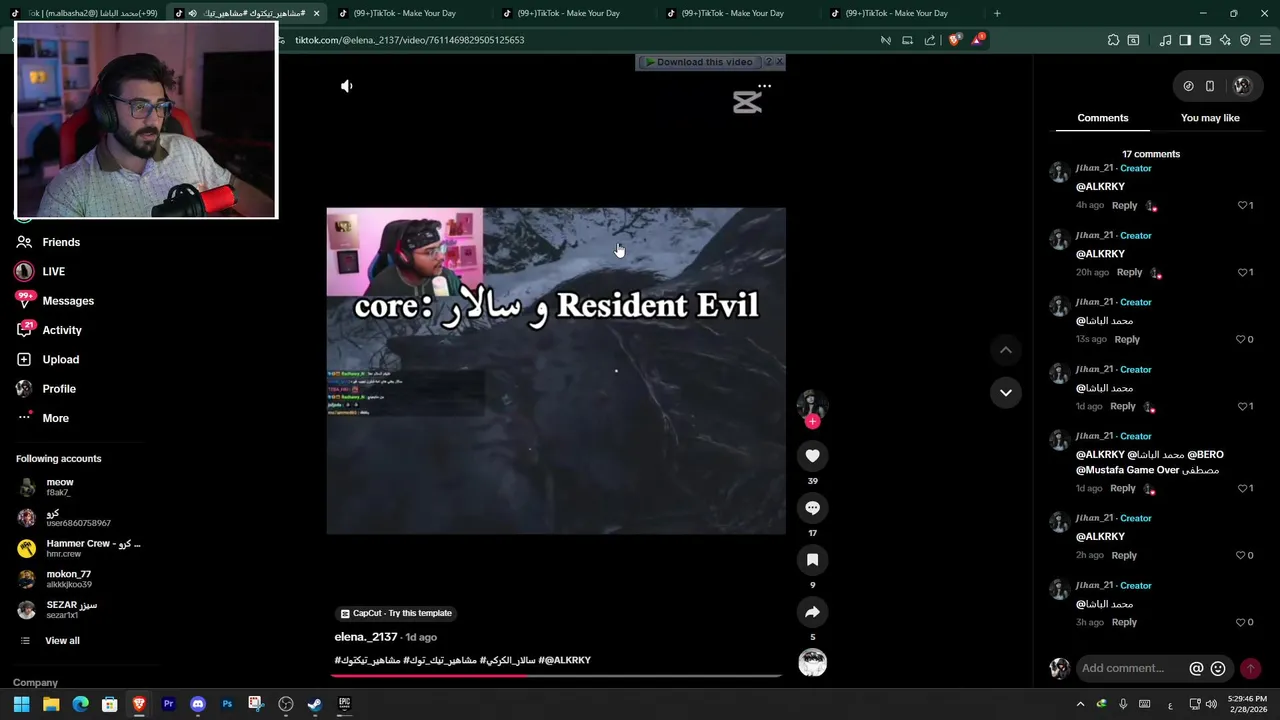The width and height of the screenshot is (1280, 720).
Task: Switch to the You may like tab
Action: pos(1210,118)
